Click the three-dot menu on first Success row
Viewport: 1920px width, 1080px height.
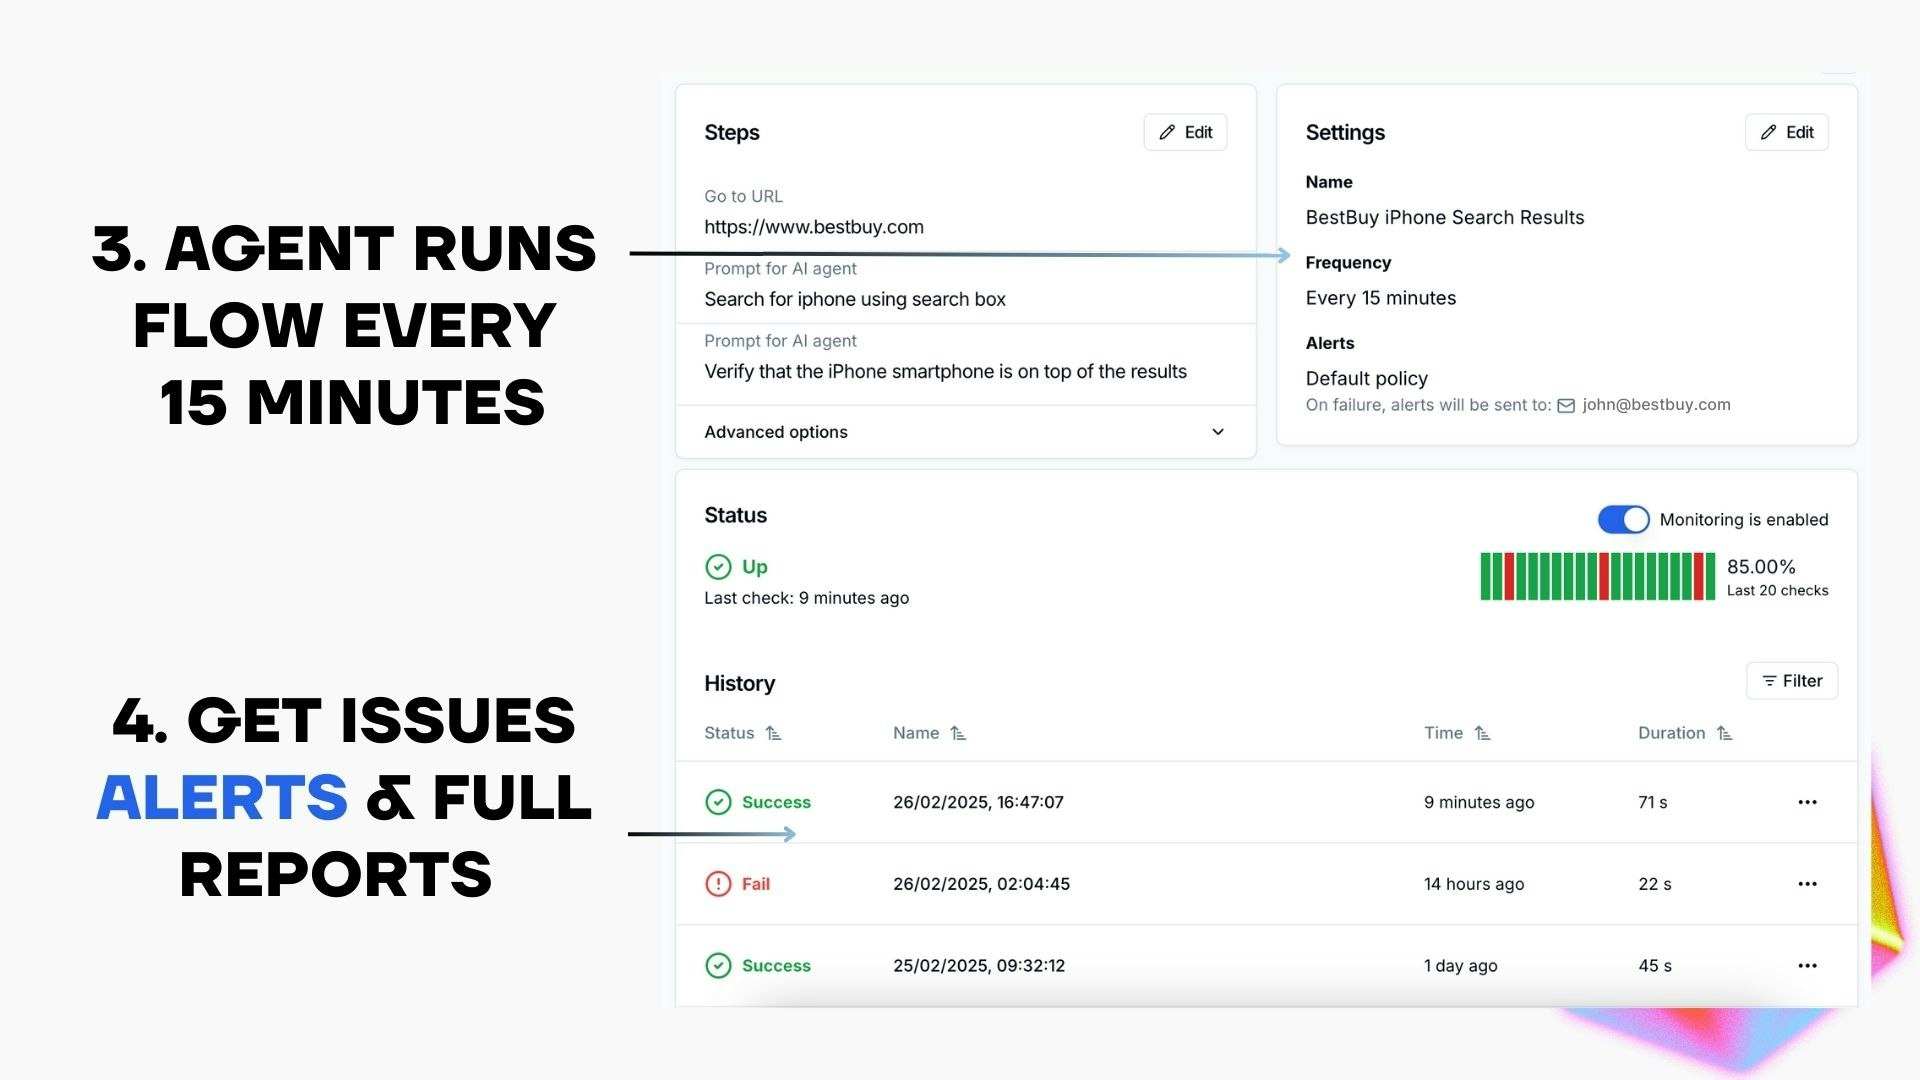(1807, 802)
